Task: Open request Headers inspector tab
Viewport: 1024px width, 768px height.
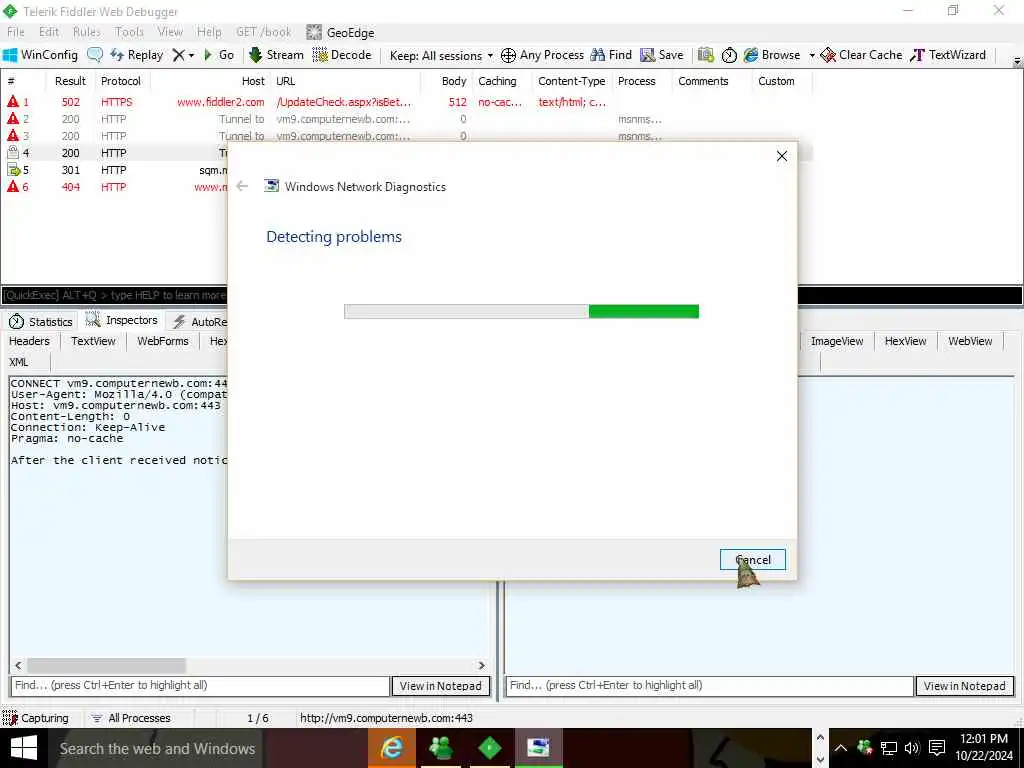Action: (29, 341)
